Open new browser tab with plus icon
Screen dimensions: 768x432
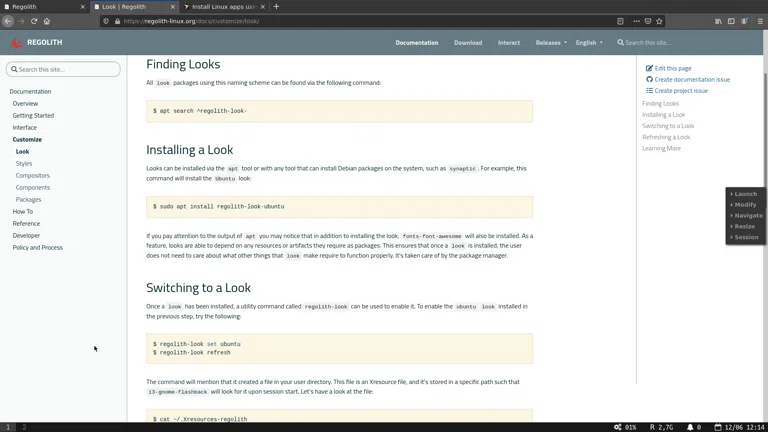[276, 7]
